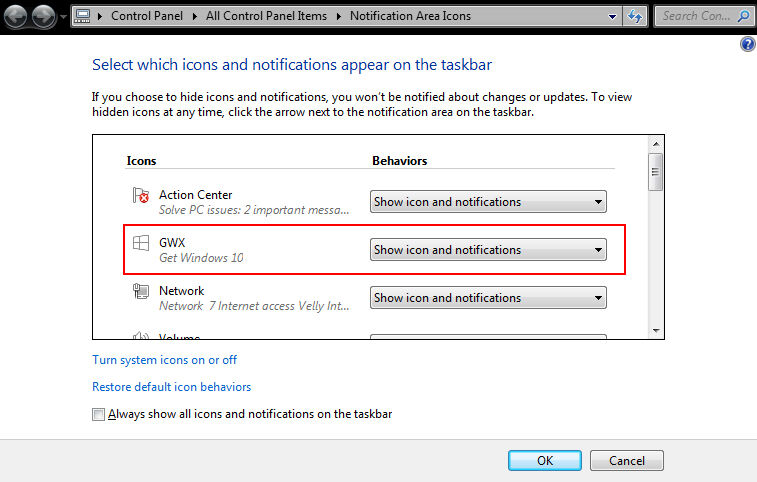757x482 pixels.
Task: Go to Control Panel breadcrumb
Action: (146, 16)
